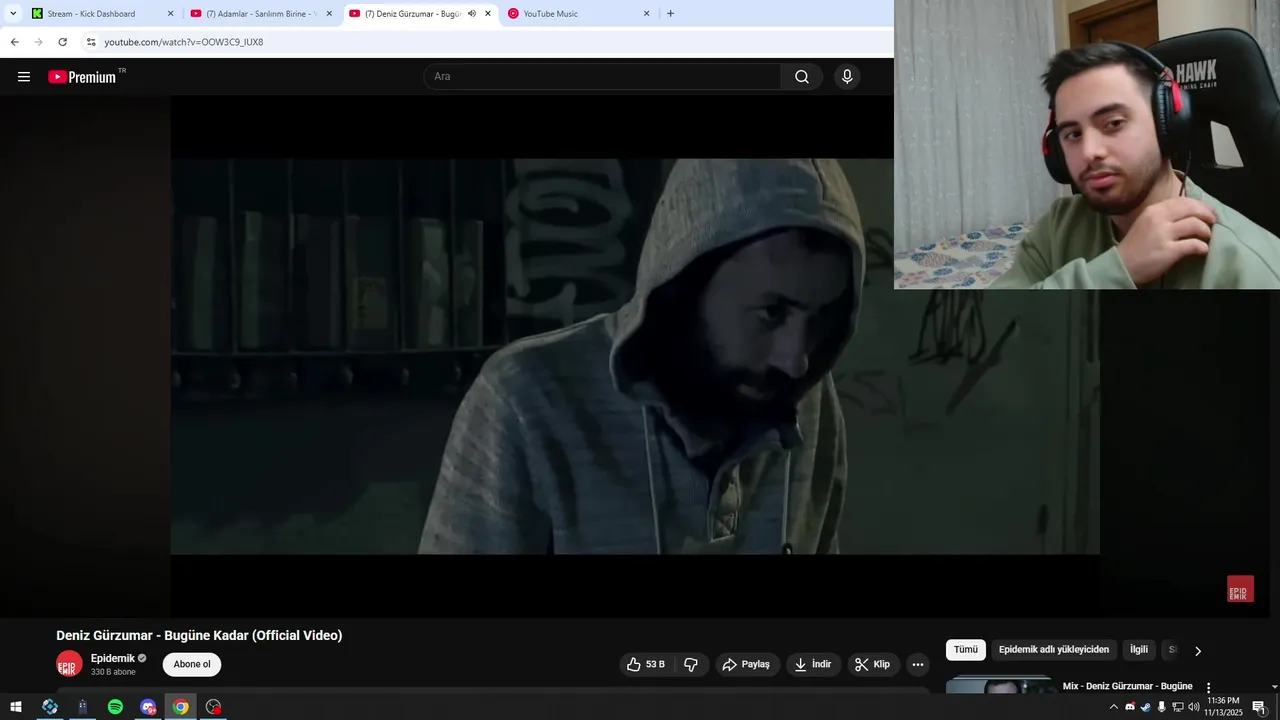
Task: Select the Tümü filter chip
Action: tap(966, 650)
